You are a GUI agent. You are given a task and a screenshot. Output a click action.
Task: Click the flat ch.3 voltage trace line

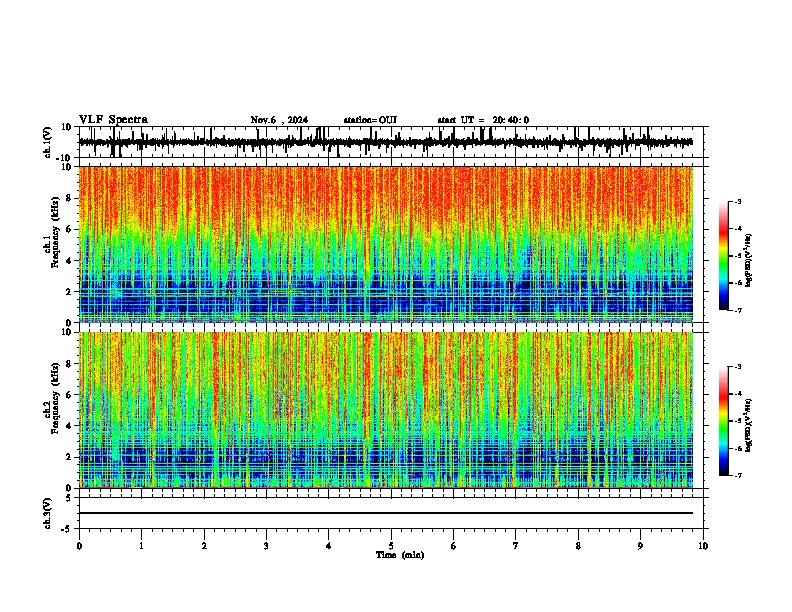click(385, 513)
